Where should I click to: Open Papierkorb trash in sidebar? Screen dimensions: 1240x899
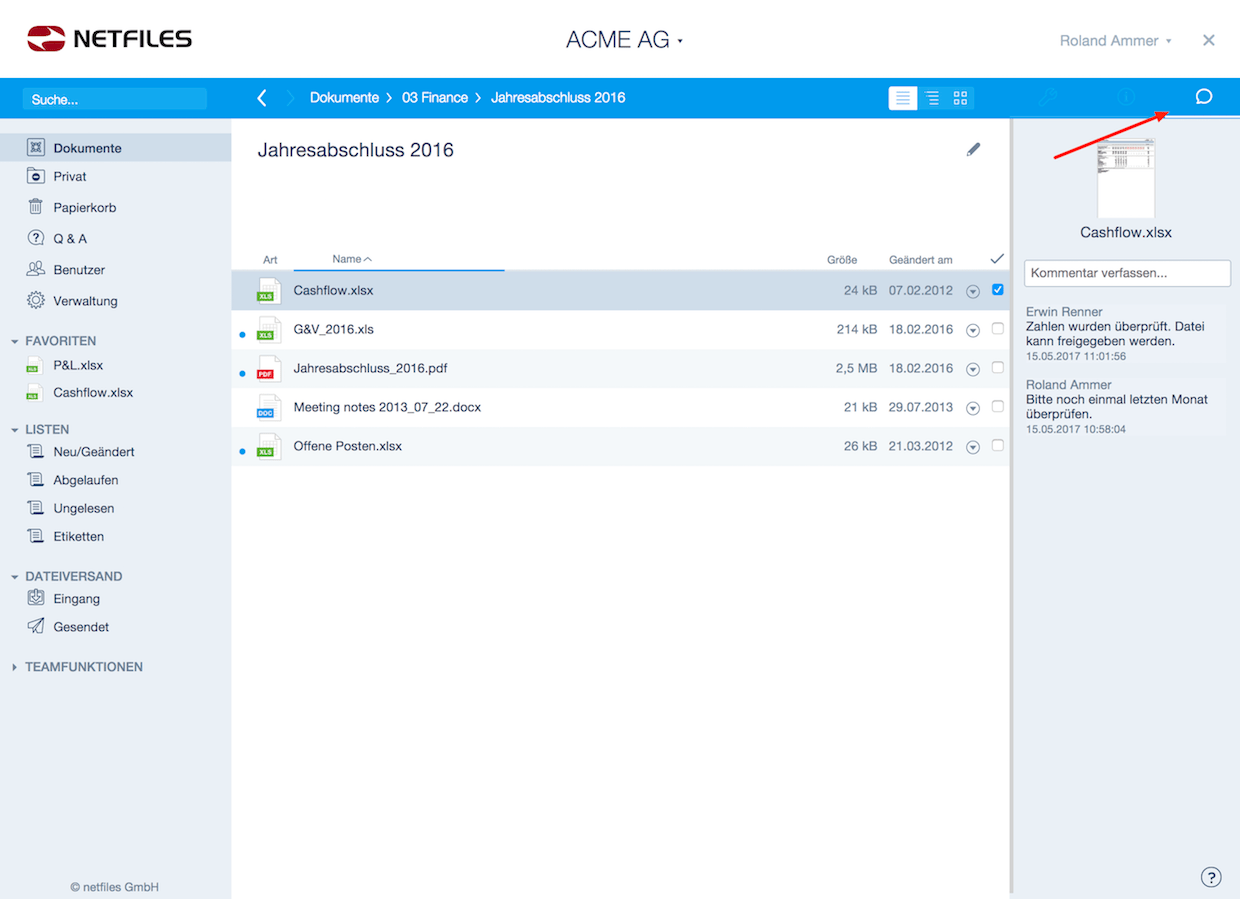pos(84,208)
